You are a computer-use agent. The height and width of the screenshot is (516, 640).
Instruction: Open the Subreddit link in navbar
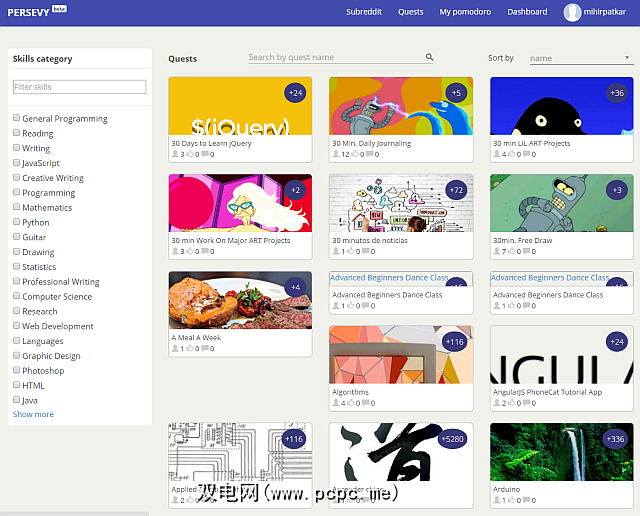click(x=364, y=12)
